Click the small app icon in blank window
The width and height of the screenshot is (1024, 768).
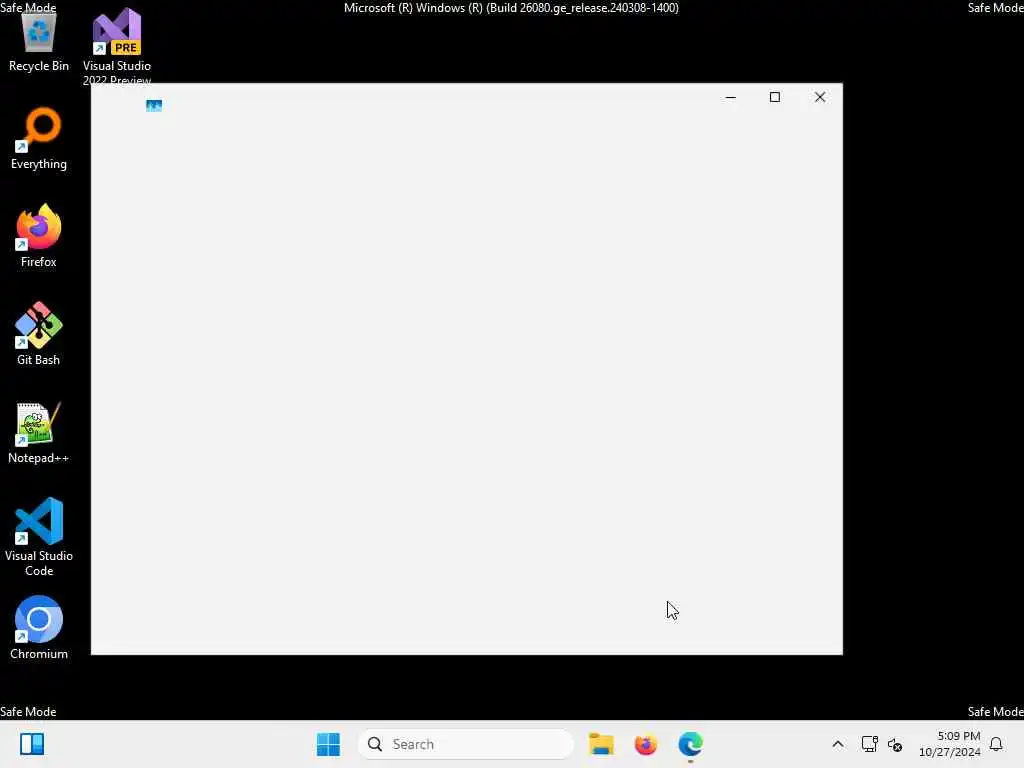point(153,106)
